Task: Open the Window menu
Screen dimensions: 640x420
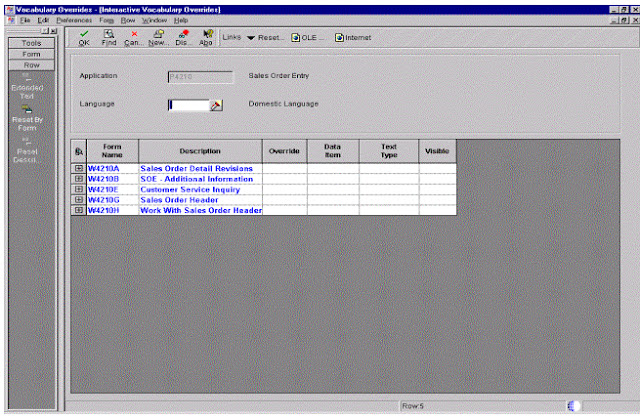Action: click(154, 20)
